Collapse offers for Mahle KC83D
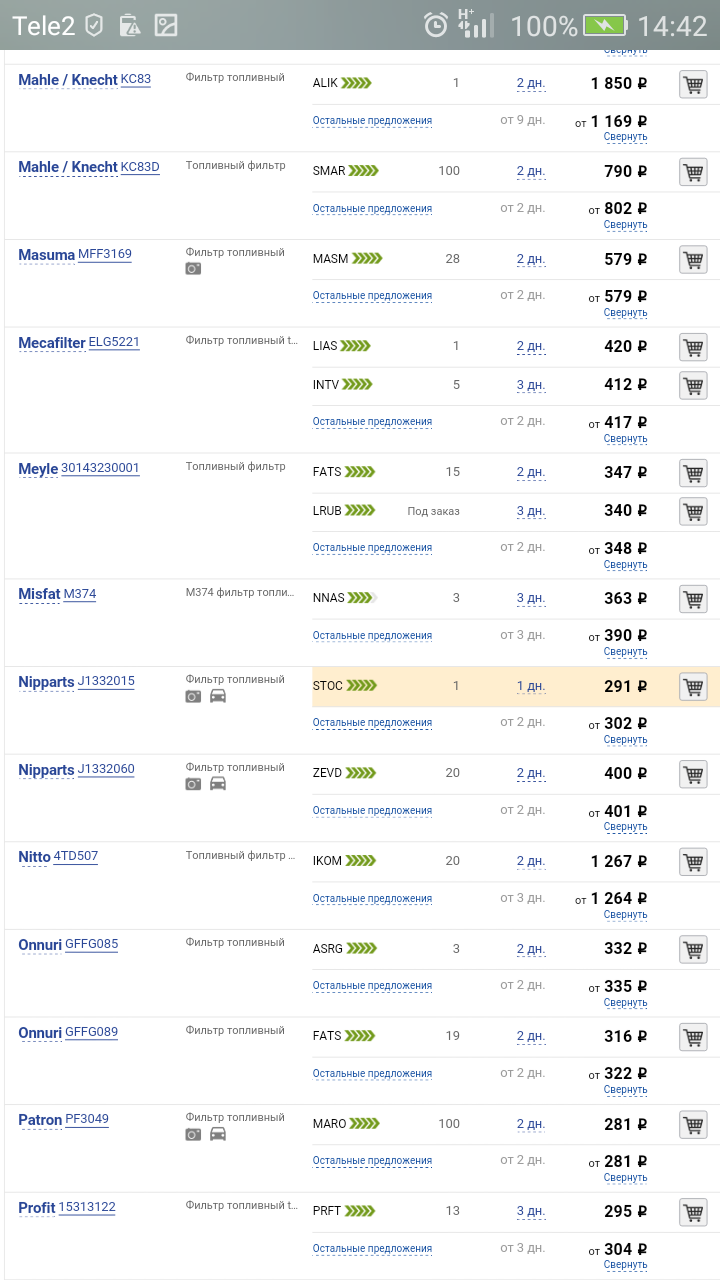 tap(625, 225)
